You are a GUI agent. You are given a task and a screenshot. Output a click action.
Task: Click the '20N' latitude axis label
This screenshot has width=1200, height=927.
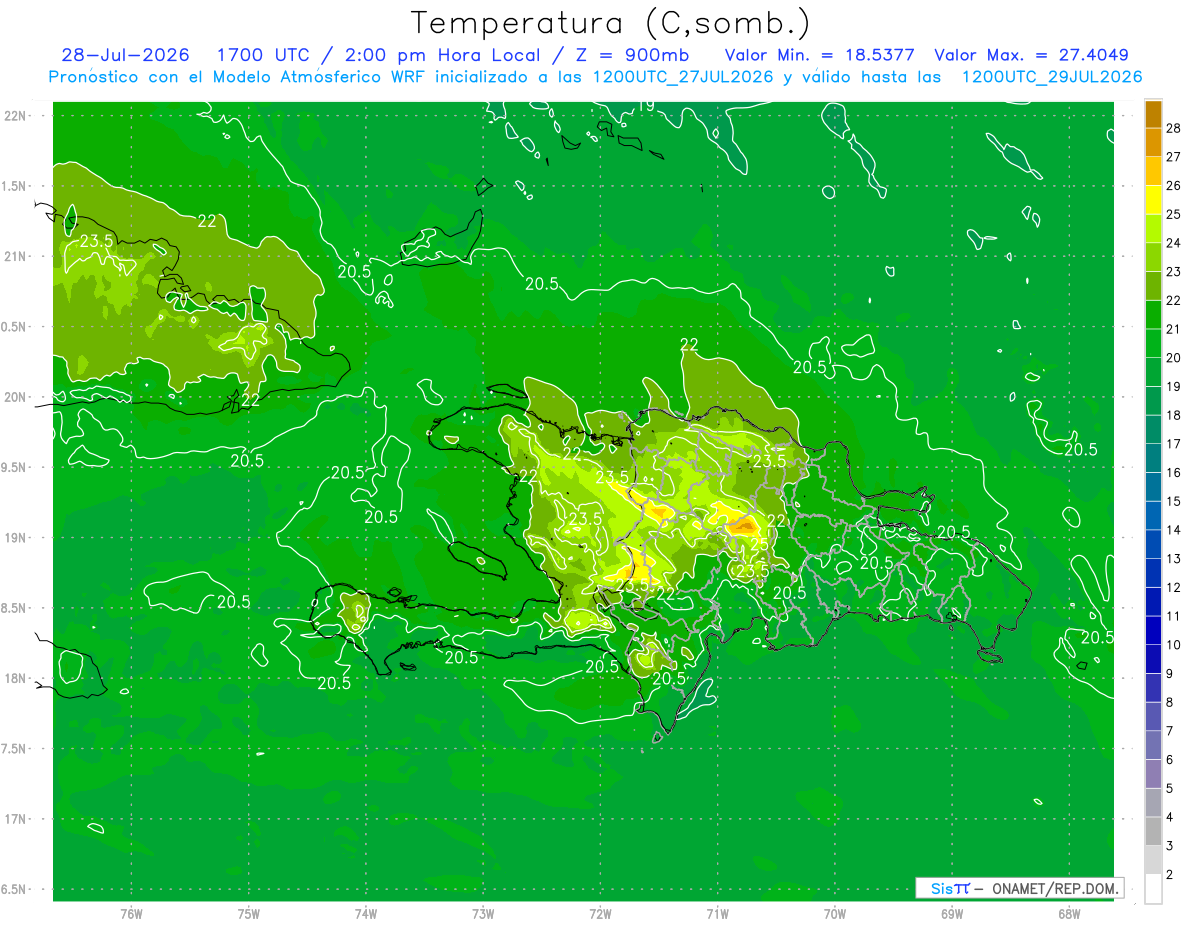tap(14, 397)
